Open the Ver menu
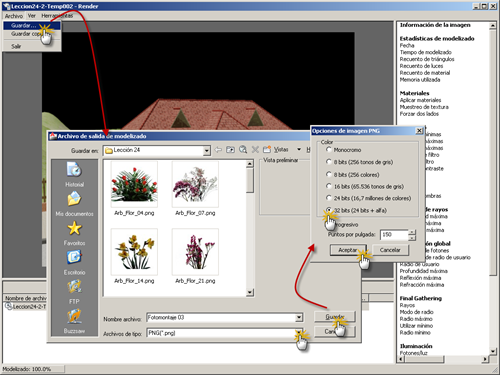Image resolution: width=500 pixels, height=375 pixels. tap(32, 16)
